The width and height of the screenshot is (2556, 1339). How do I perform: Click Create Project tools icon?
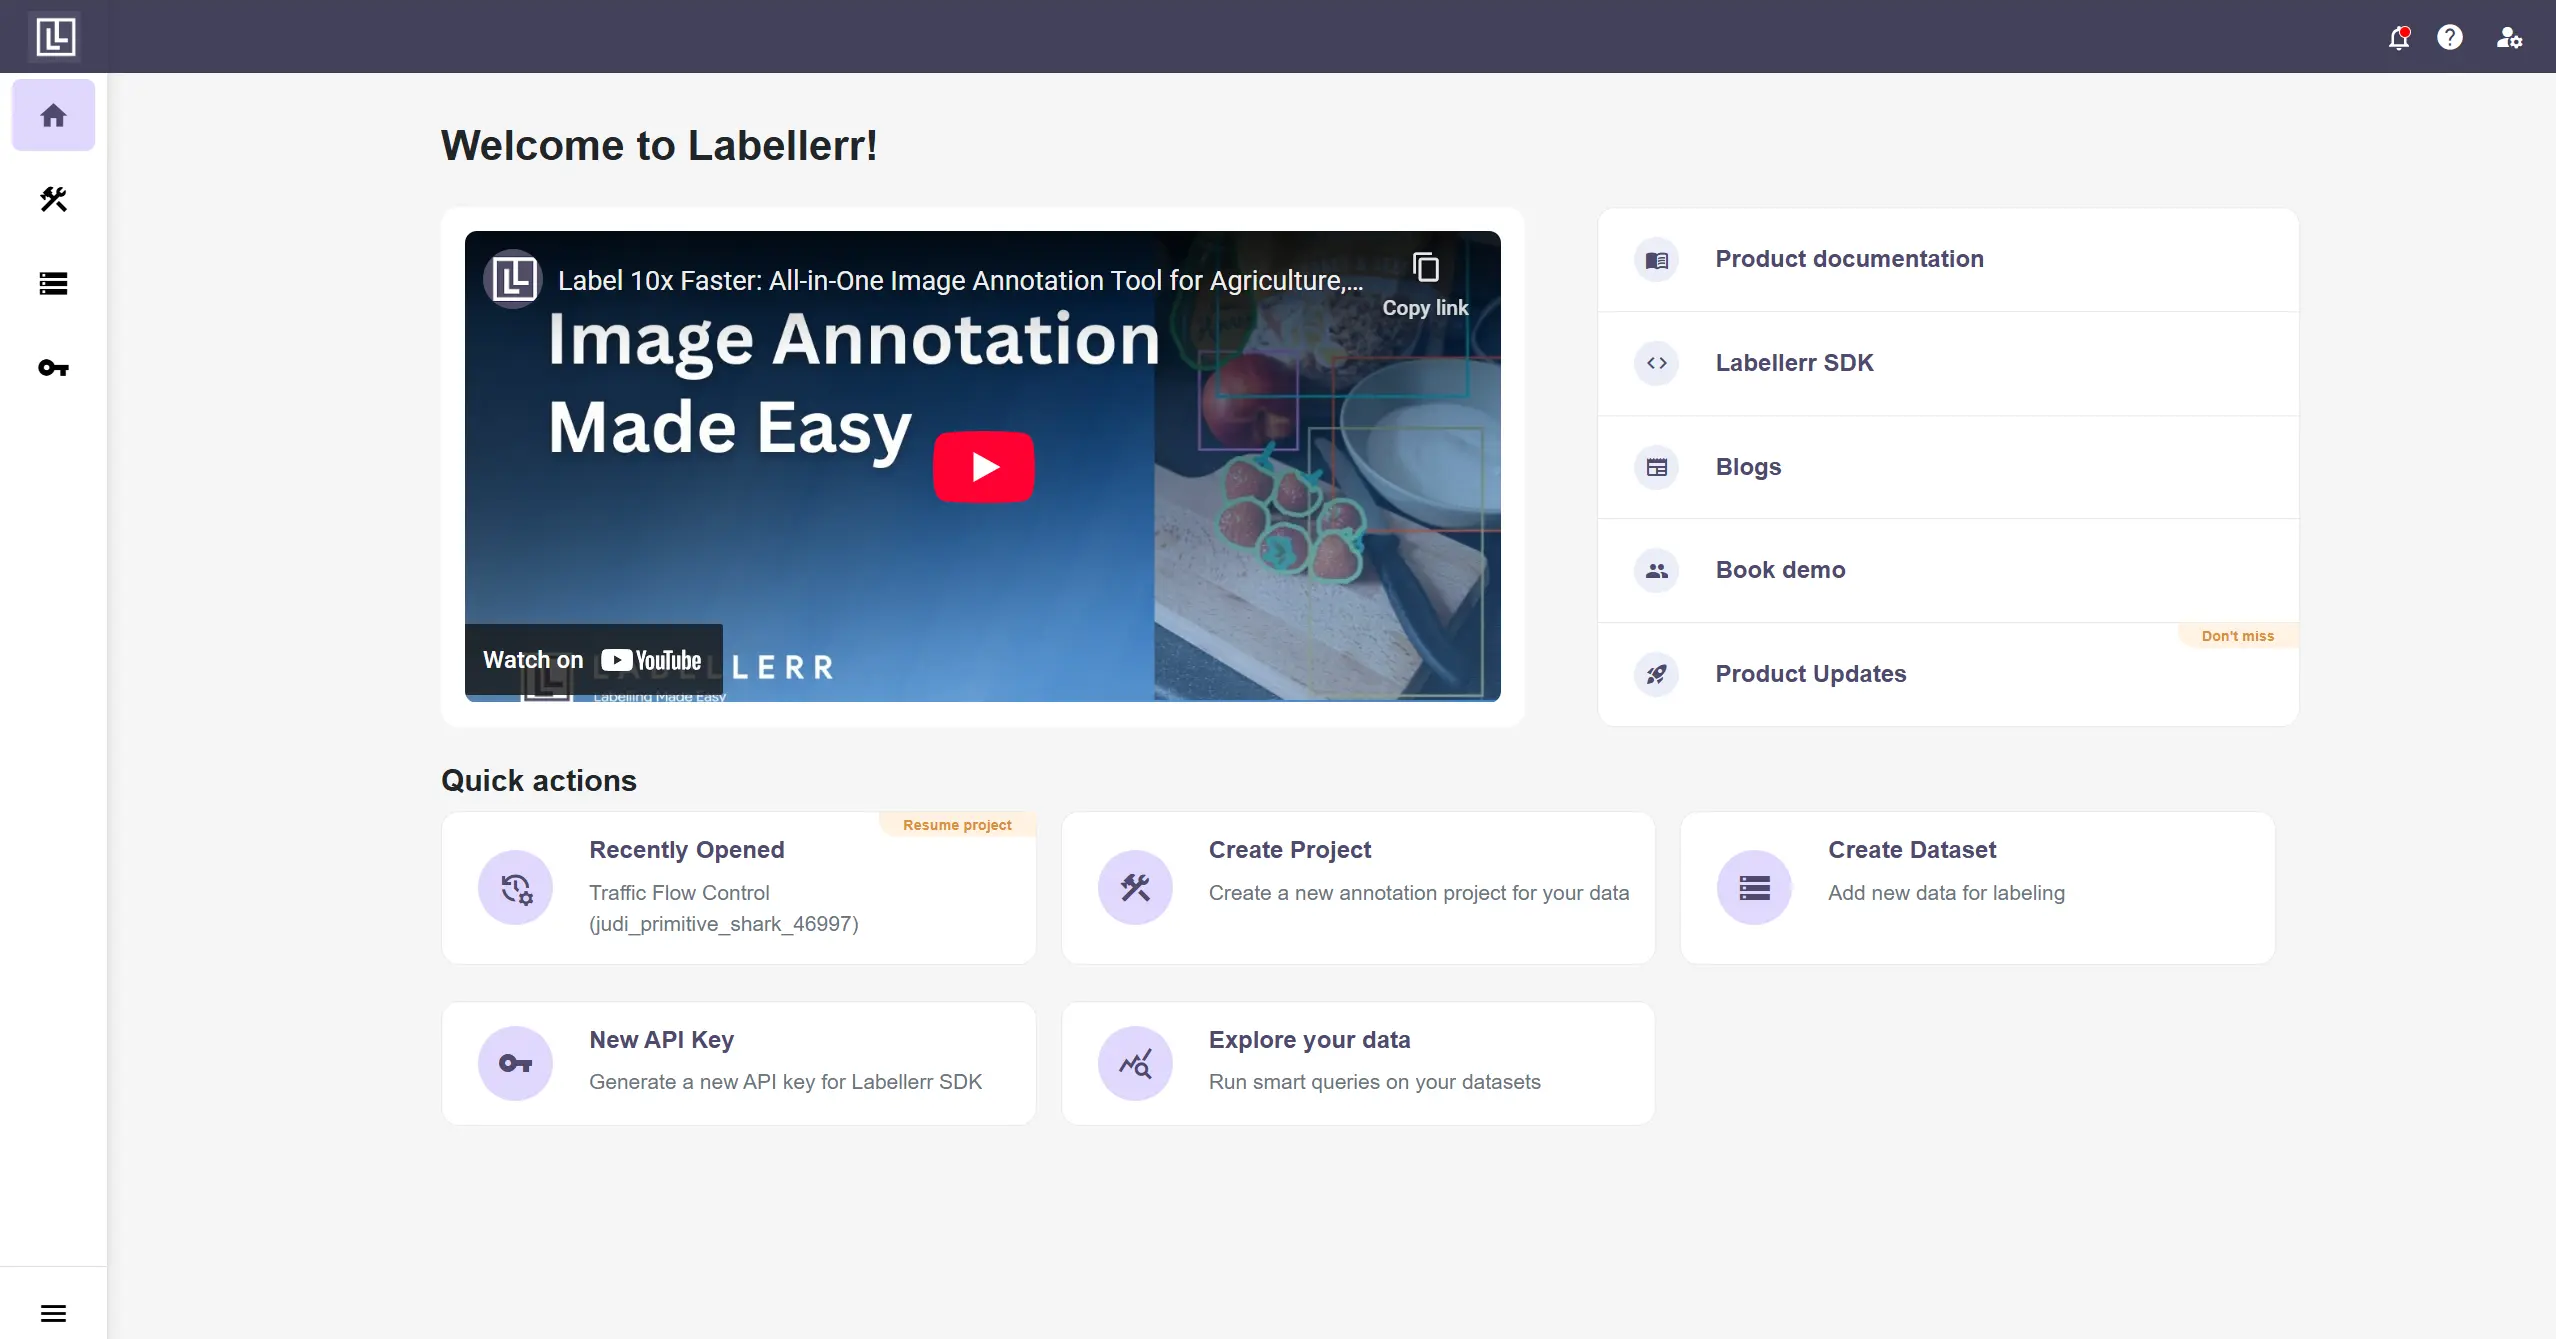1135,888
